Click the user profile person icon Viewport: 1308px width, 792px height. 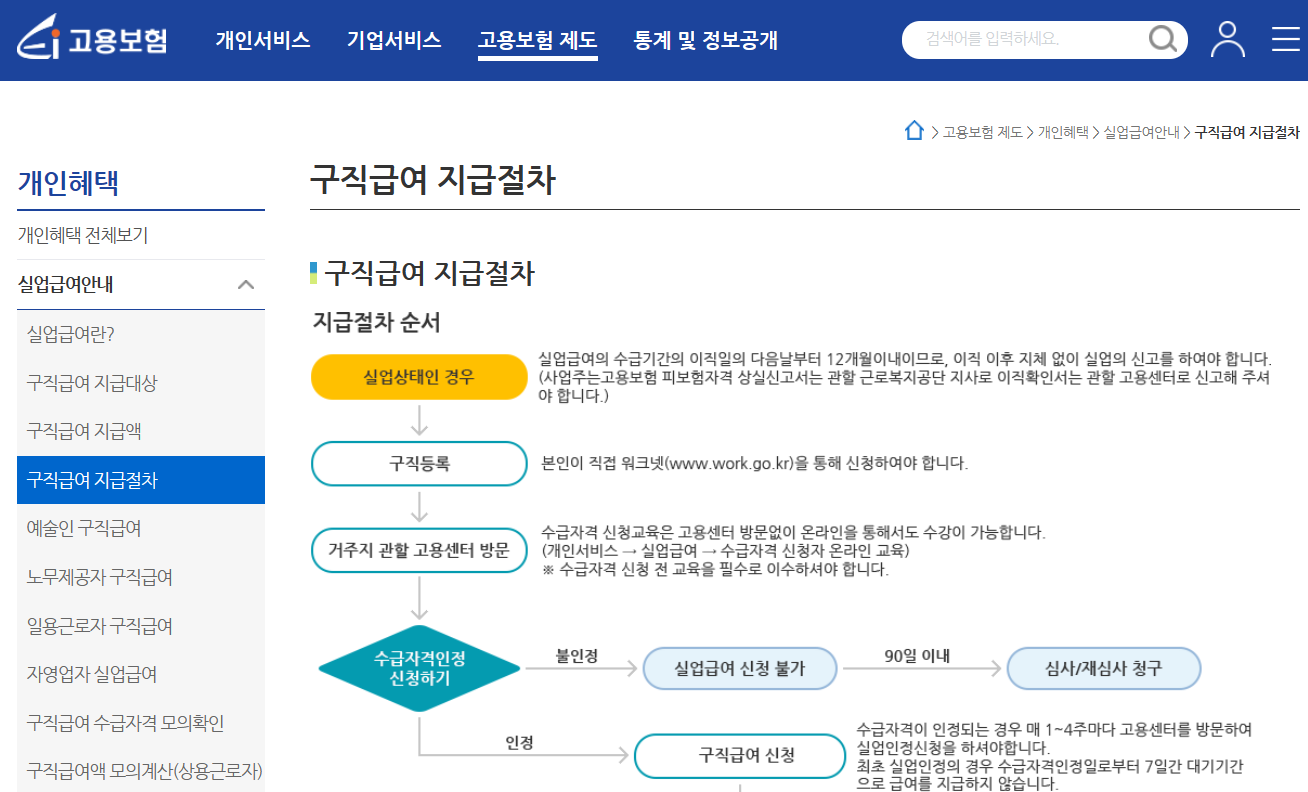(x=1227, y=40)
